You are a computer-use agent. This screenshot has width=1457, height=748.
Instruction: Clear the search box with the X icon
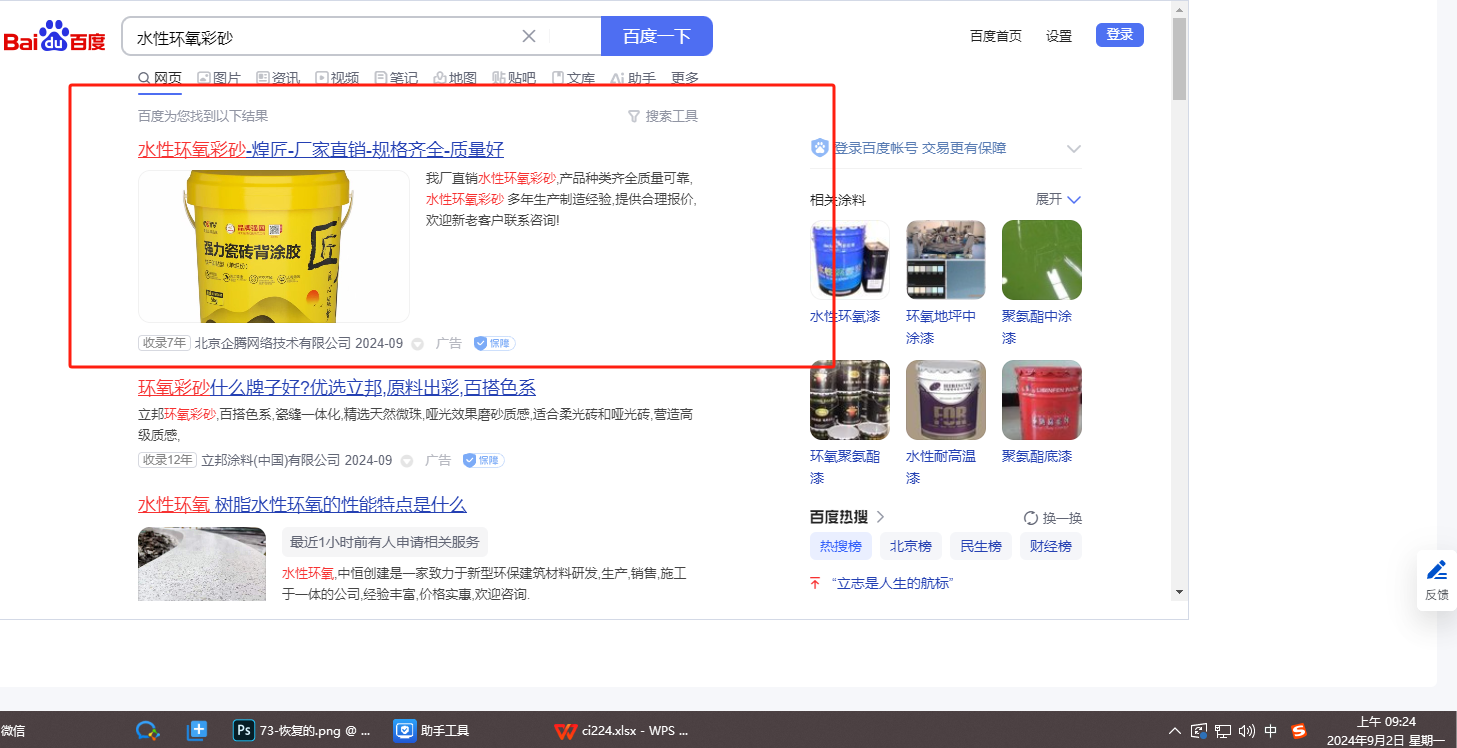point(529,36)
